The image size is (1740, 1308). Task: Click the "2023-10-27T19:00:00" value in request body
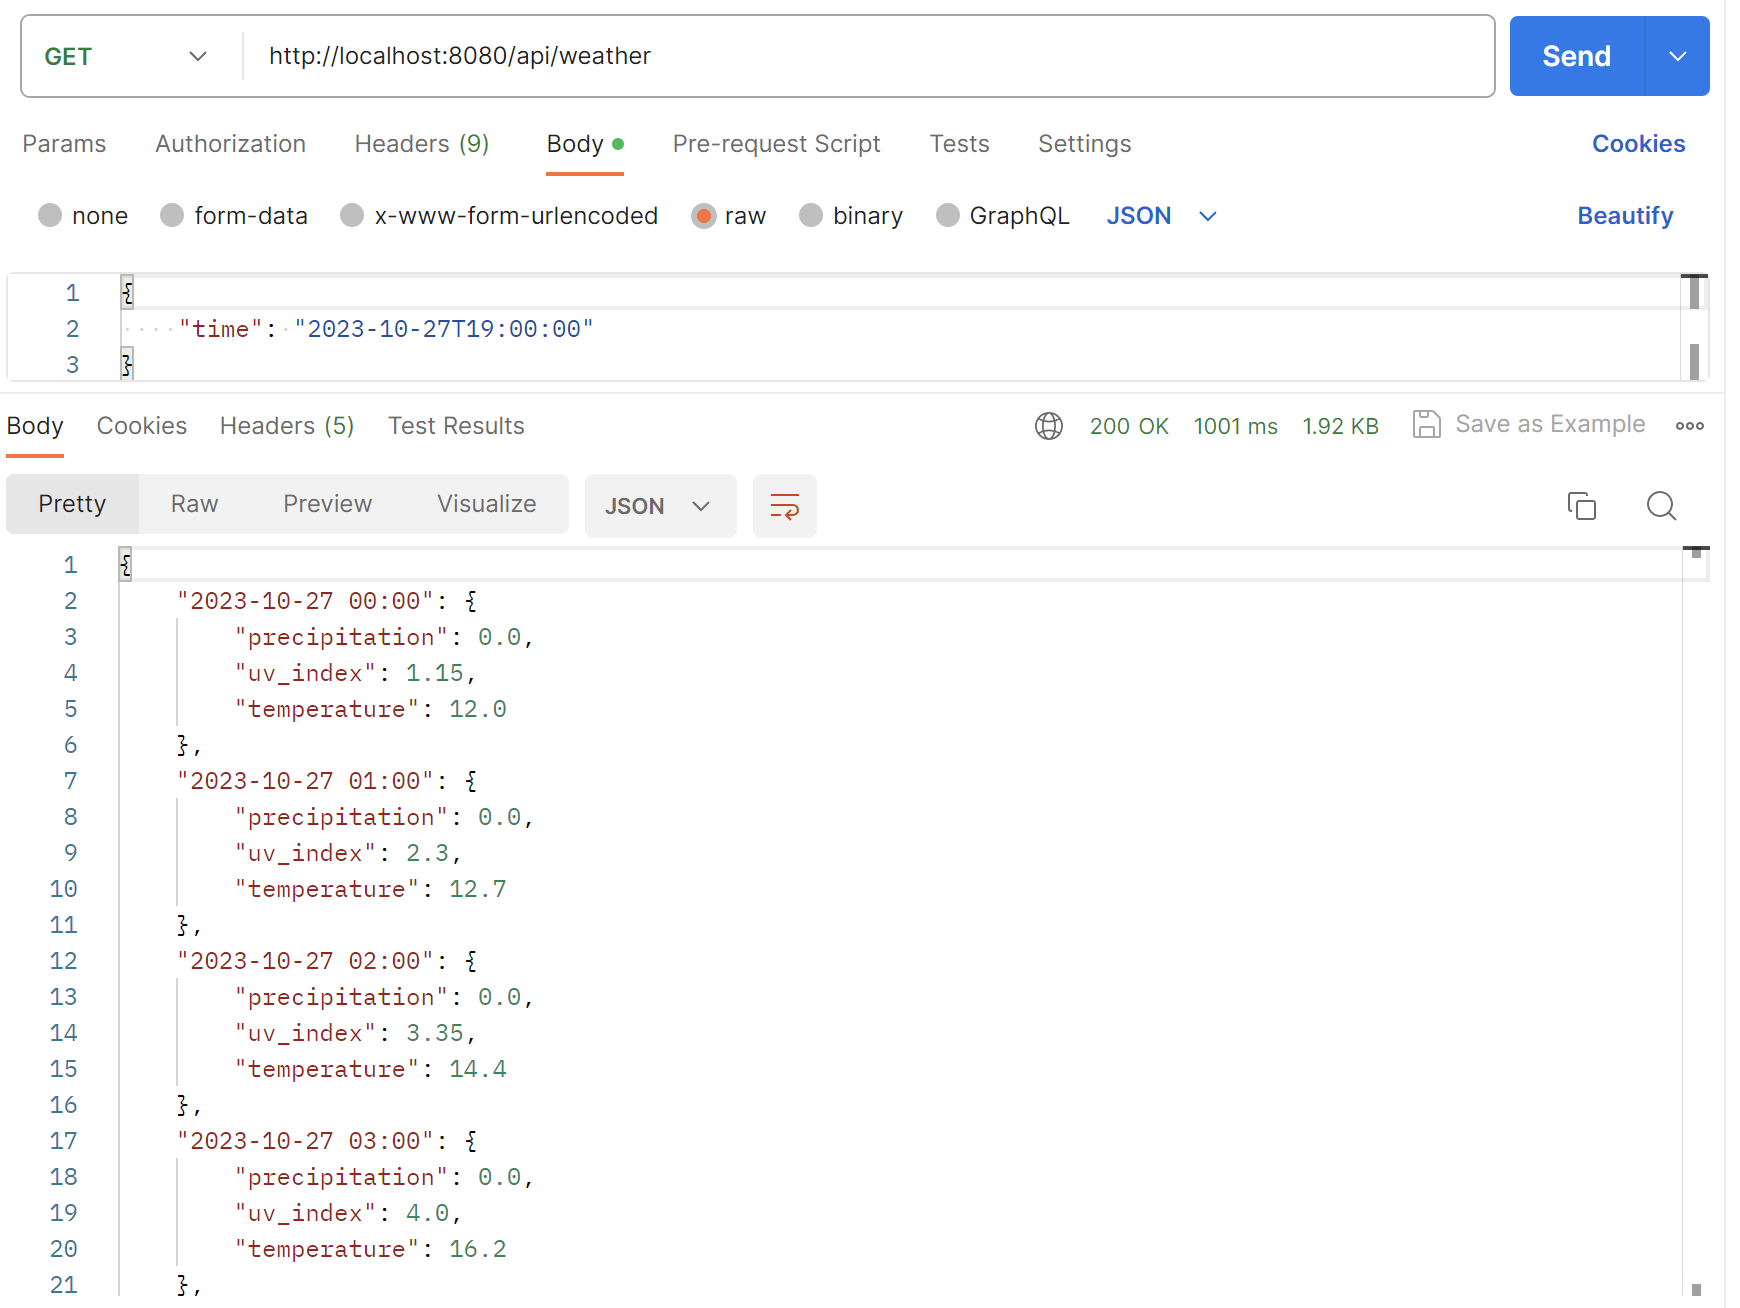click(444, 329)
